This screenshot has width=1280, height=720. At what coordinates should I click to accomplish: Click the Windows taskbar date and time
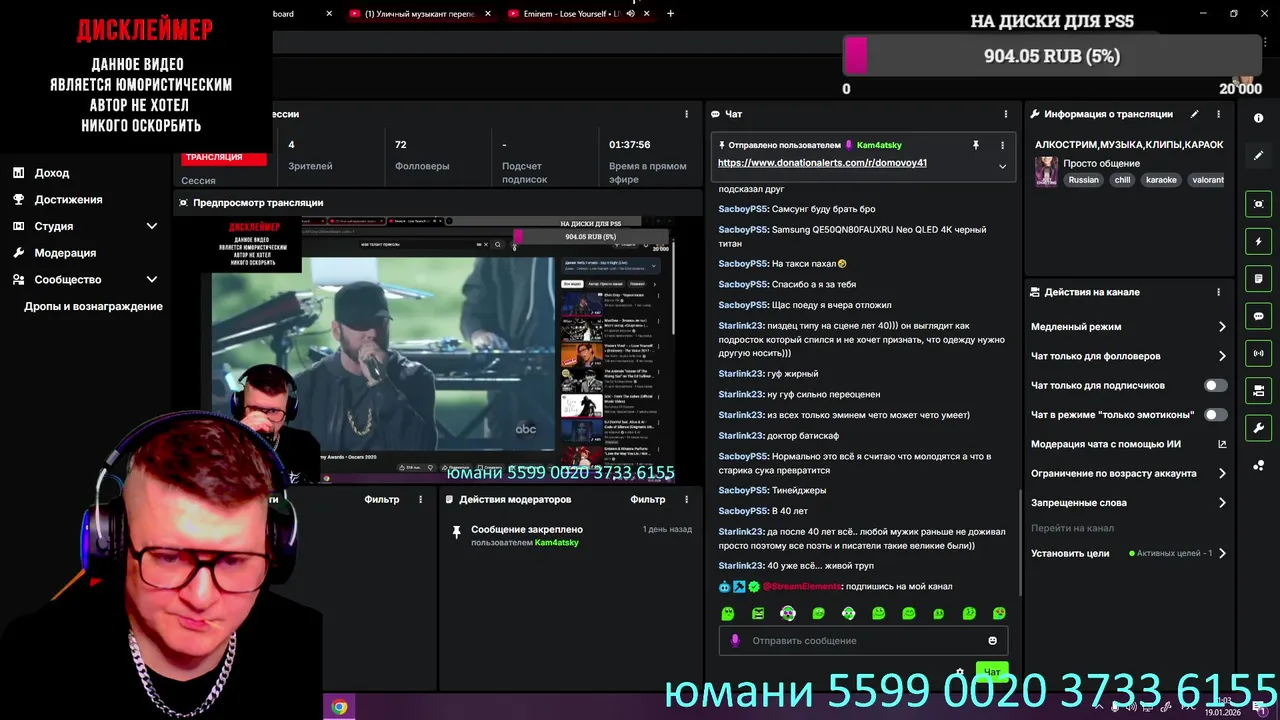pos(1222,707)
